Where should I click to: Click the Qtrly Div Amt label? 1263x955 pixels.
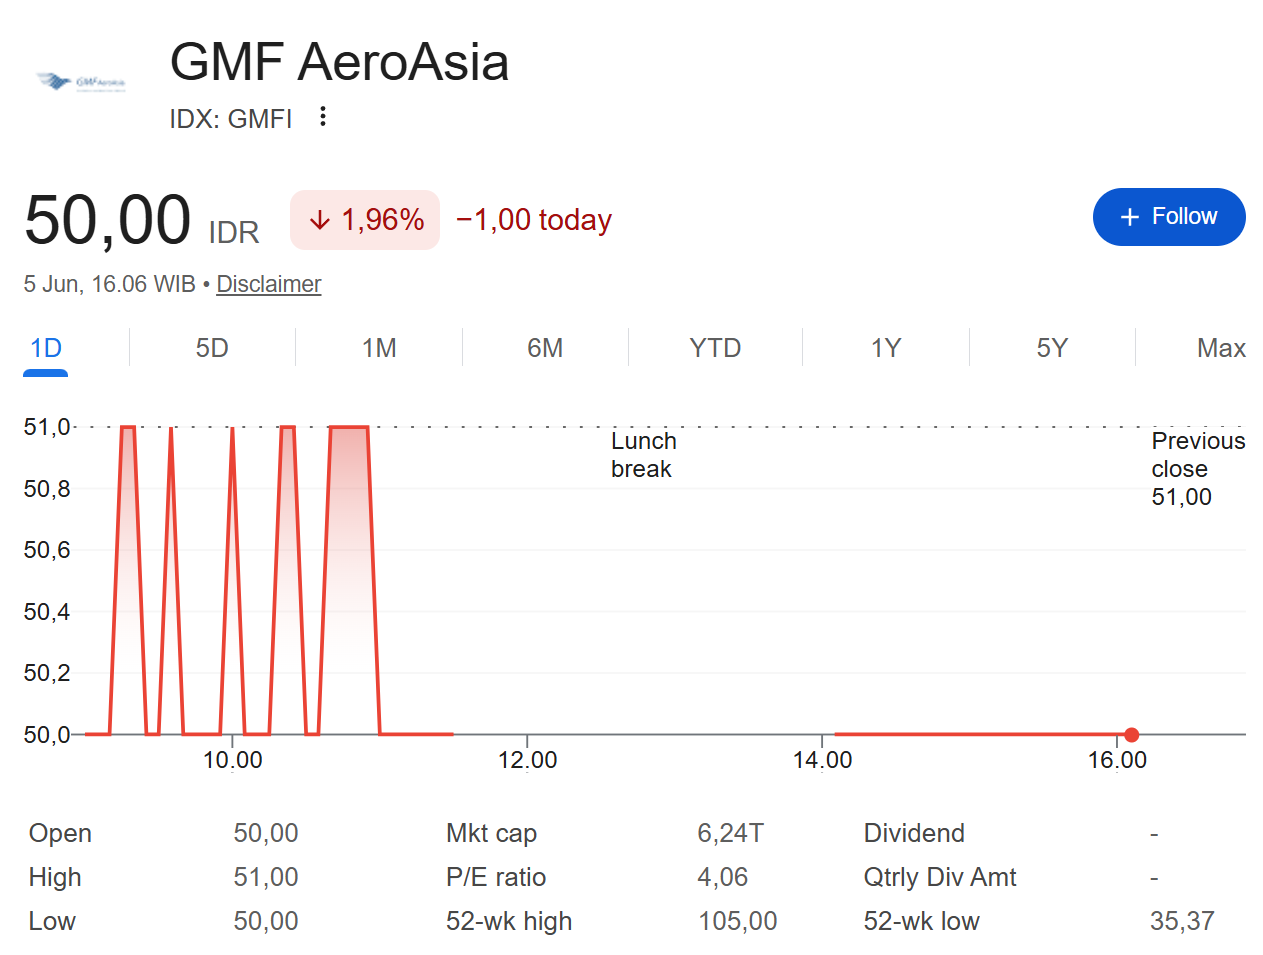pos(940,877)
